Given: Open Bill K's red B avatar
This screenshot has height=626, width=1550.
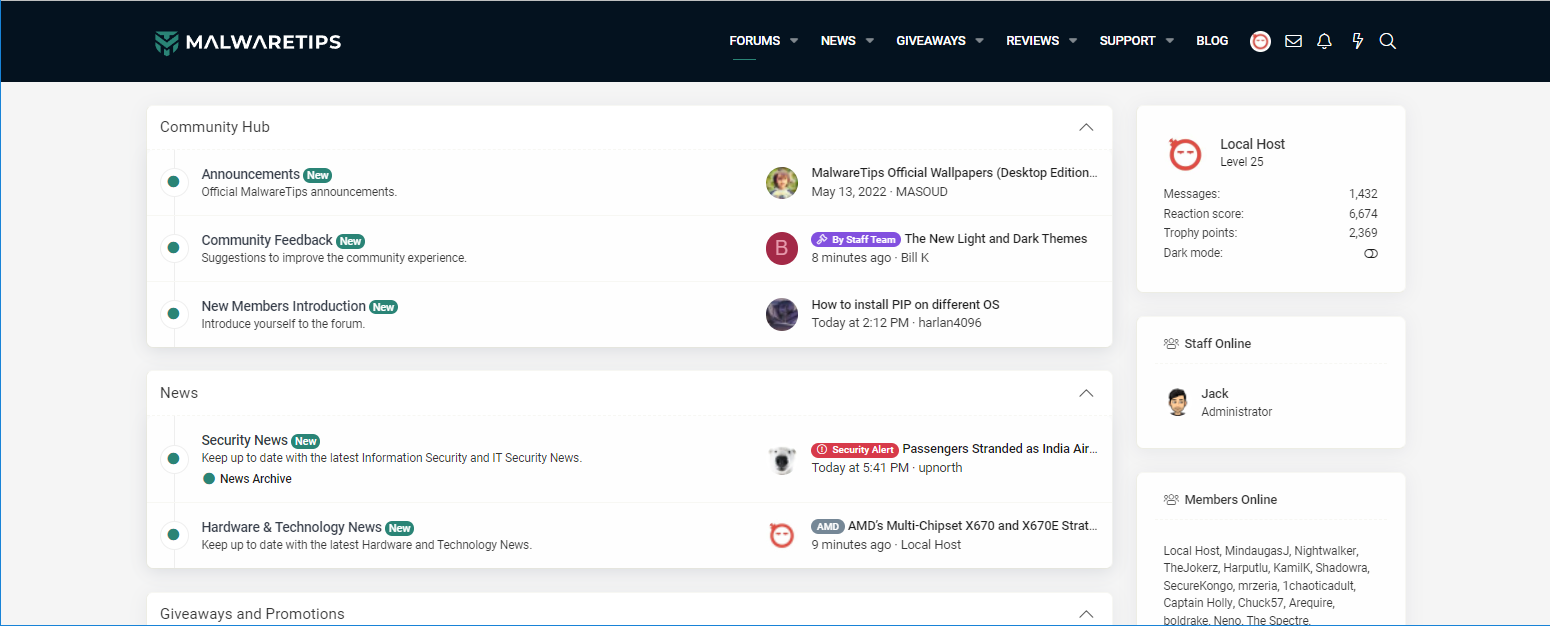Looking at the screenshot, I should [x=782, y=249].
